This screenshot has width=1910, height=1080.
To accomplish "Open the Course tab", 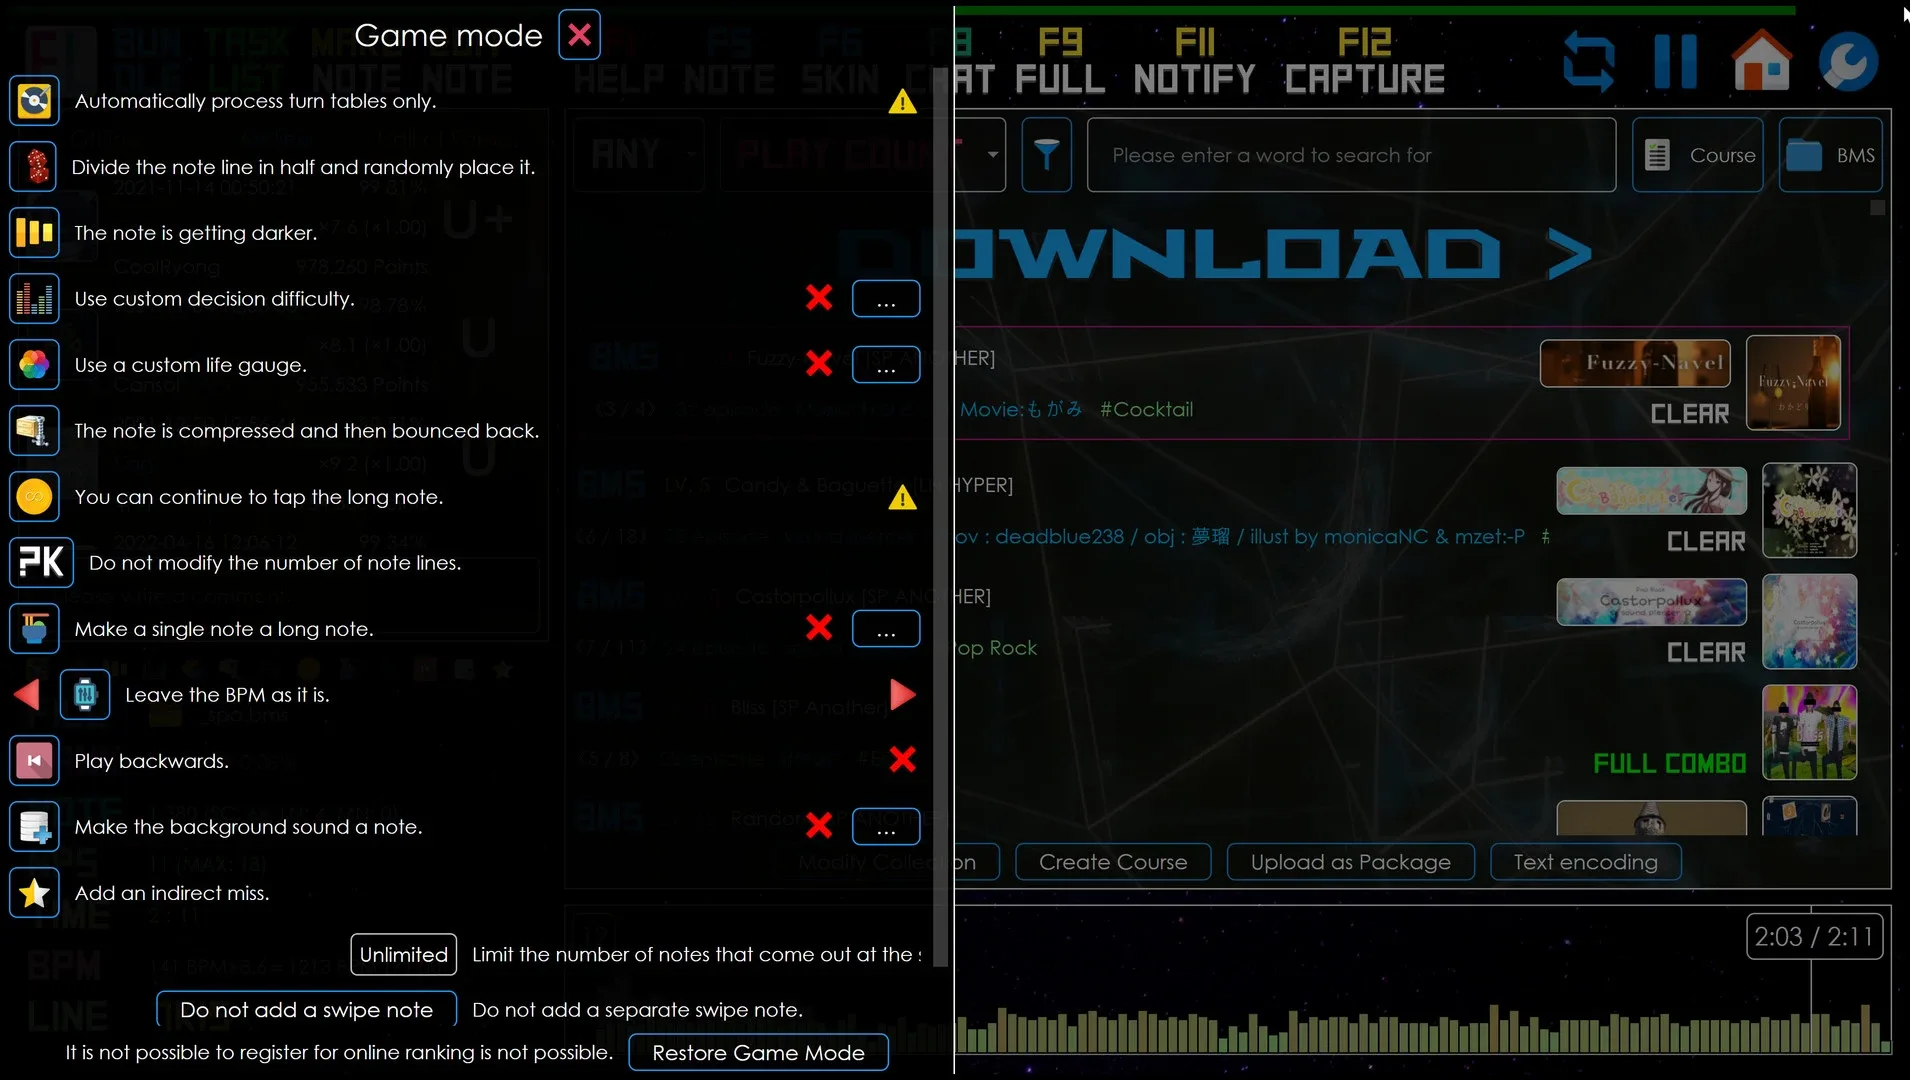I will [x=1698, y=155].
